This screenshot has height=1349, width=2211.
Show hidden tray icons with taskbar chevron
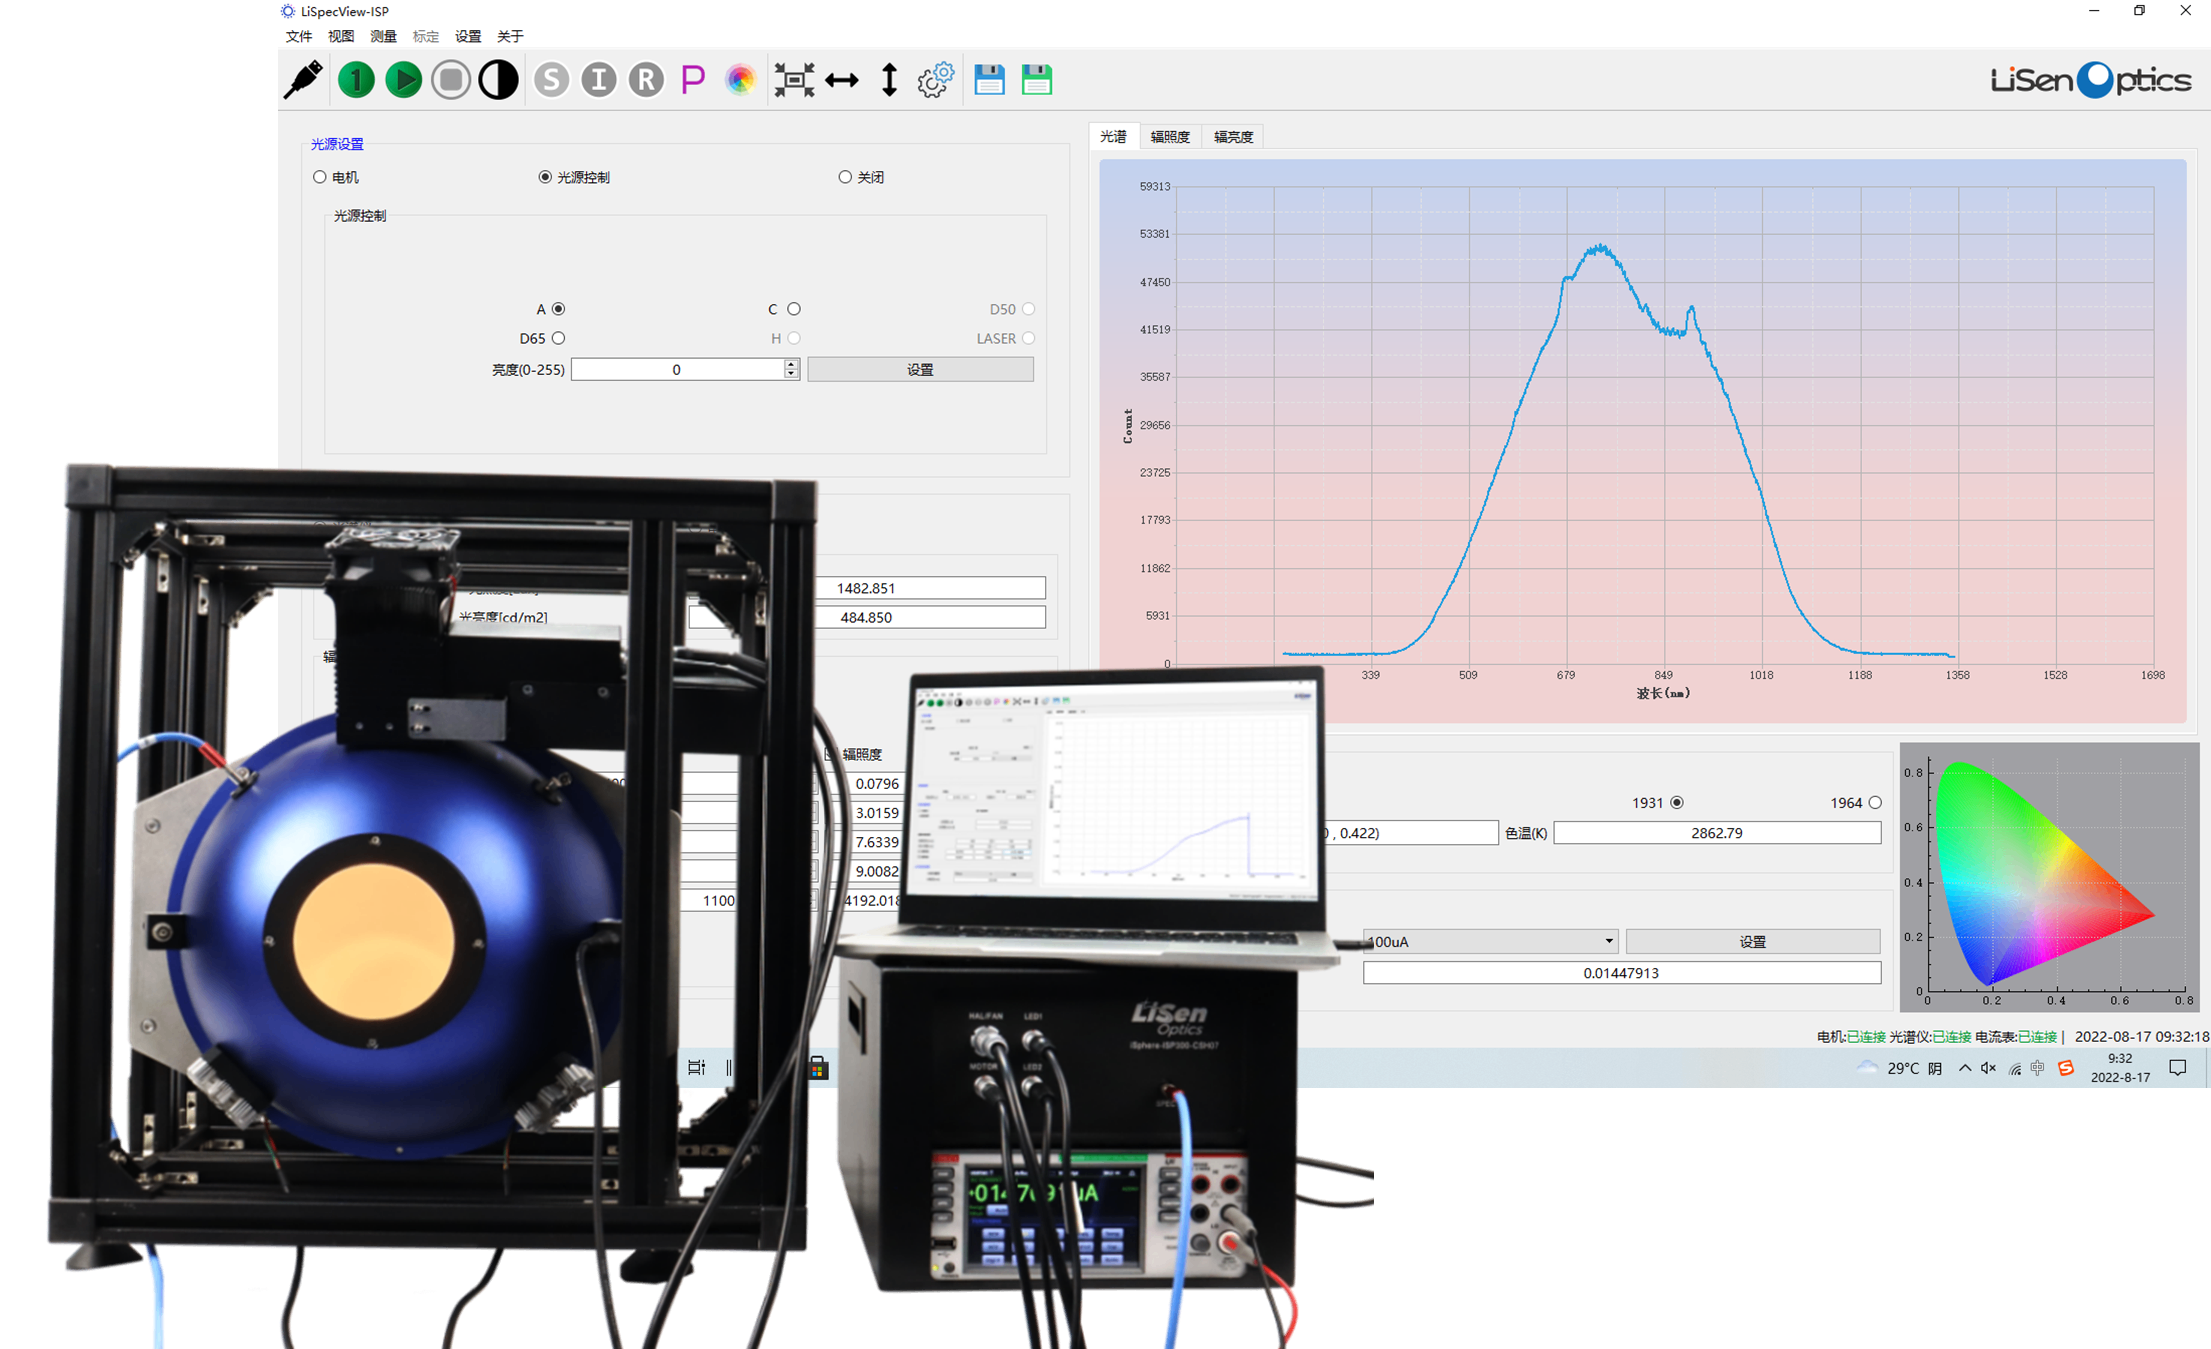(1964, 1068)
